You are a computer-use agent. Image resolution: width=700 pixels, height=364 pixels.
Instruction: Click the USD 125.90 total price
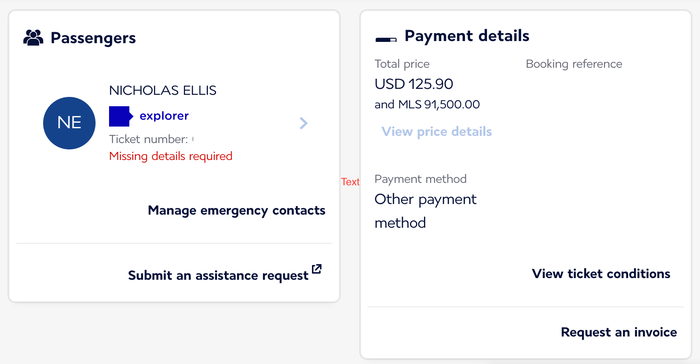point(414,84)
